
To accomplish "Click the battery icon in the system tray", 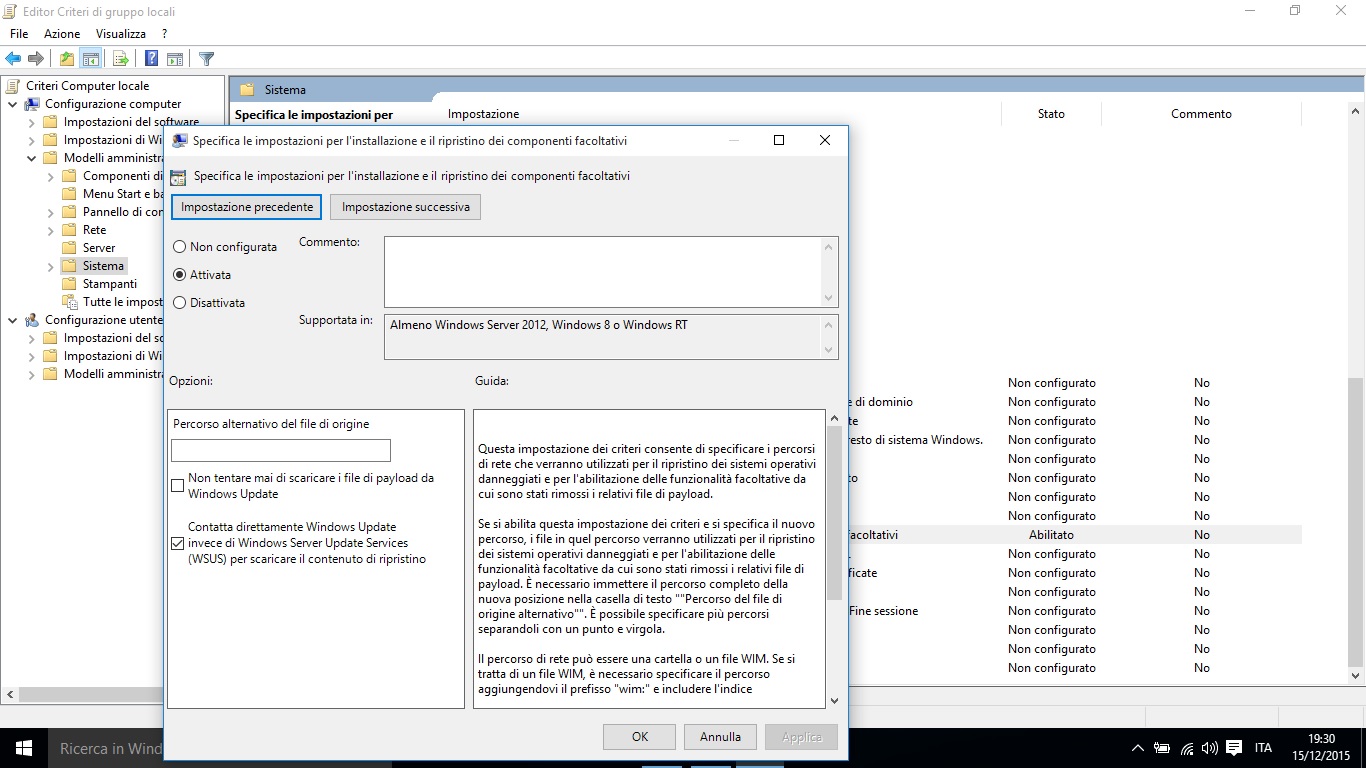I will 1162,748.
